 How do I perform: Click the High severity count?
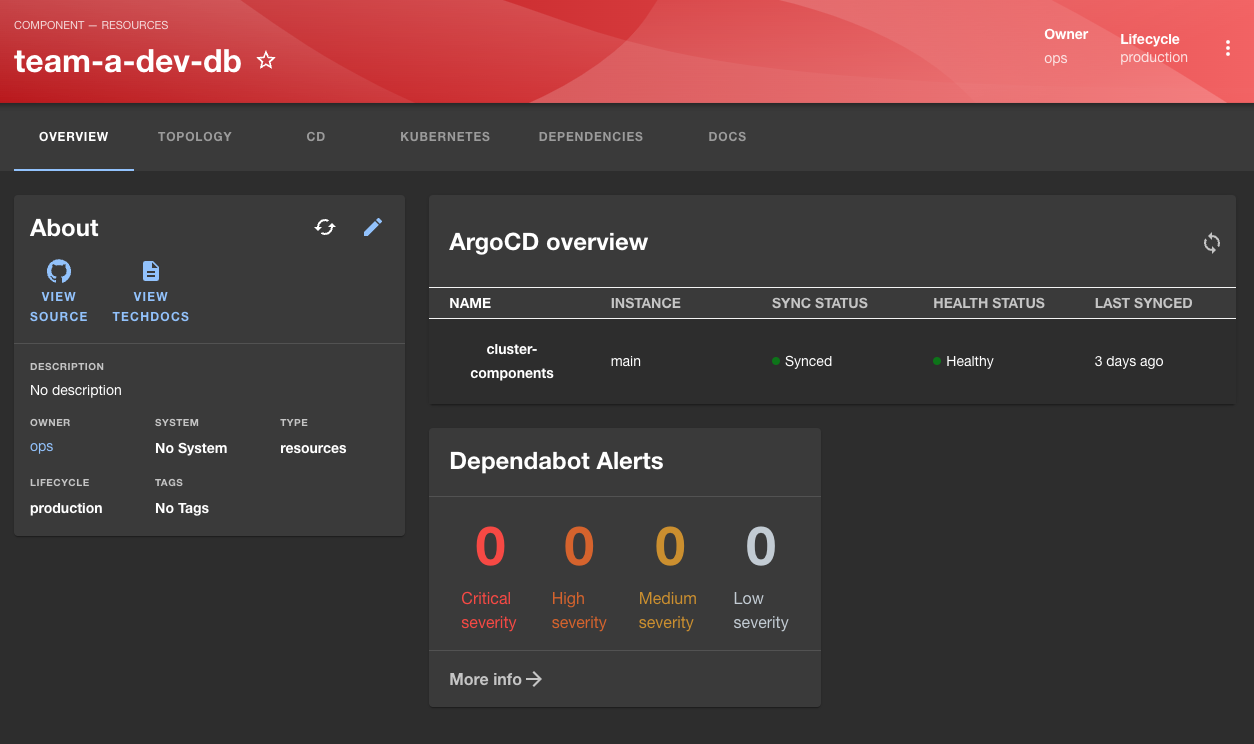pyautogui.click(x=579, y=547)
